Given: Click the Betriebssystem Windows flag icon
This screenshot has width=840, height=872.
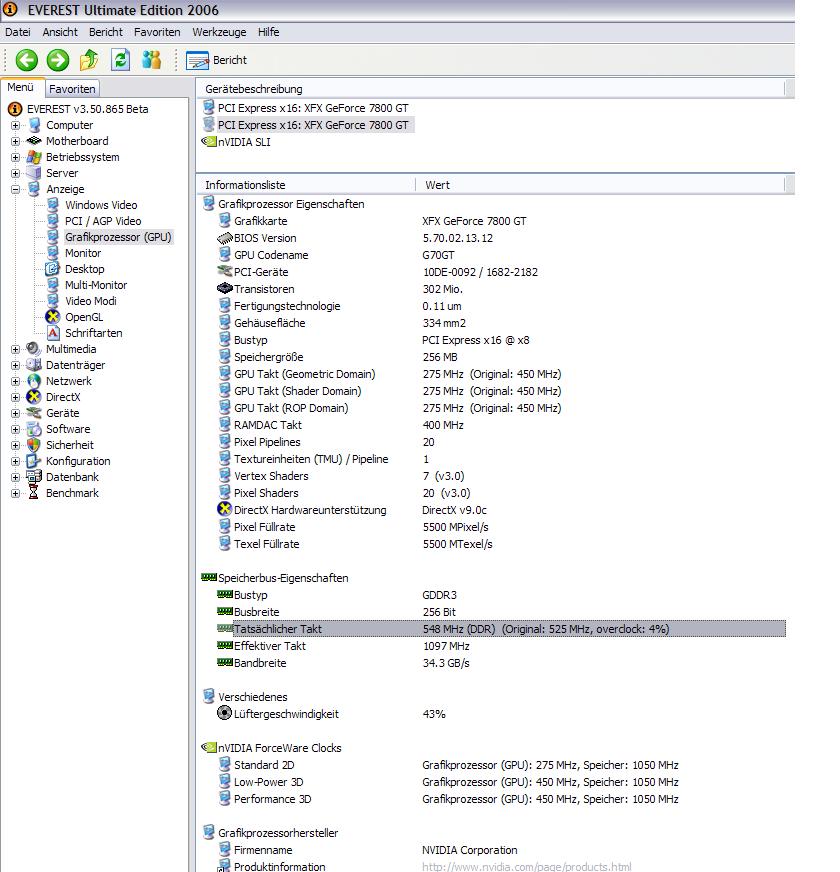Looking at the screenshot, I should pos(33,157).
